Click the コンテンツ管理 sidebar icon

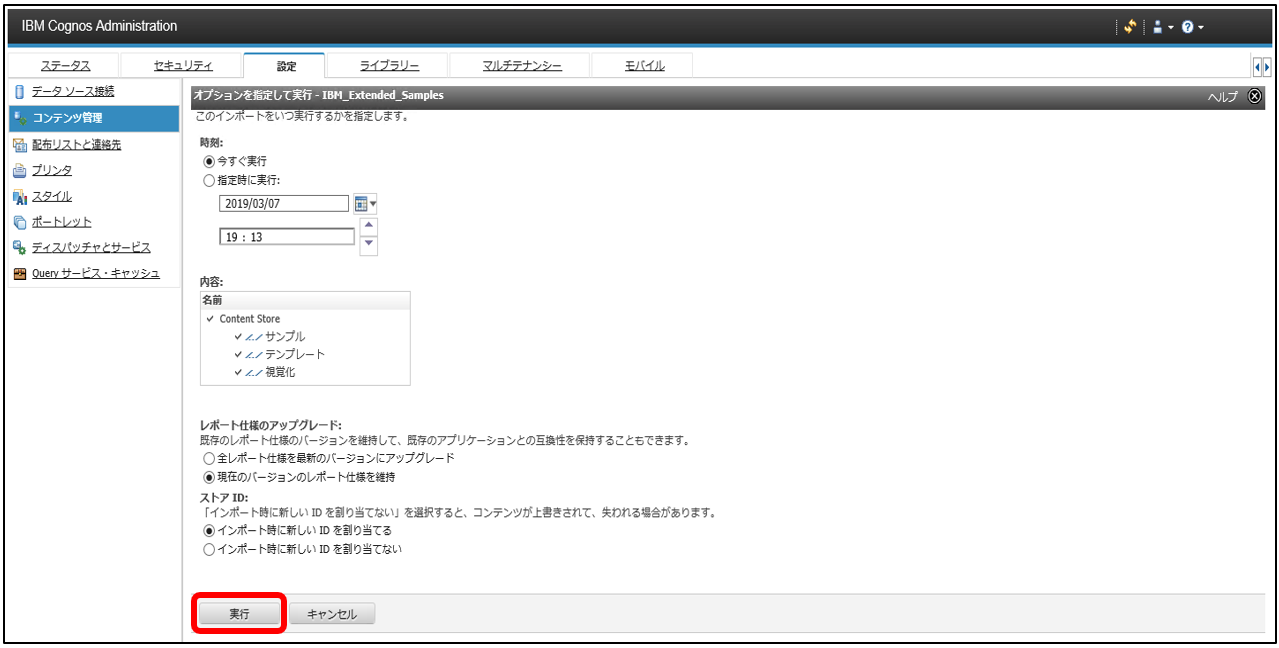click(20, 118)
